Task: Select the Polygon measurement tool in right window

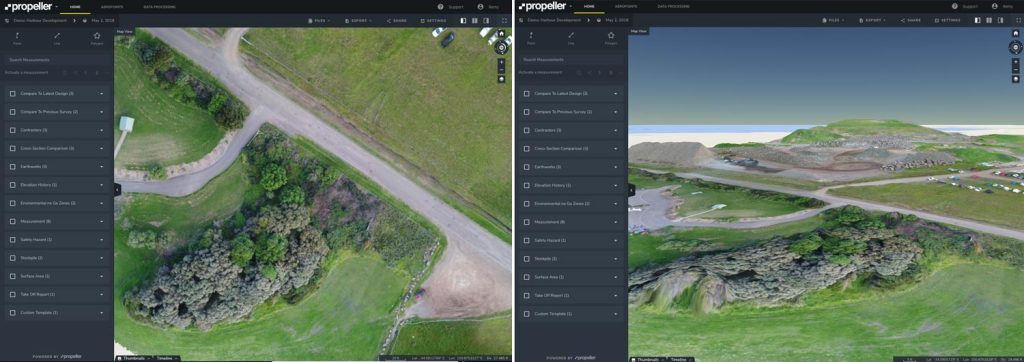Action: (x=611, y=38)
